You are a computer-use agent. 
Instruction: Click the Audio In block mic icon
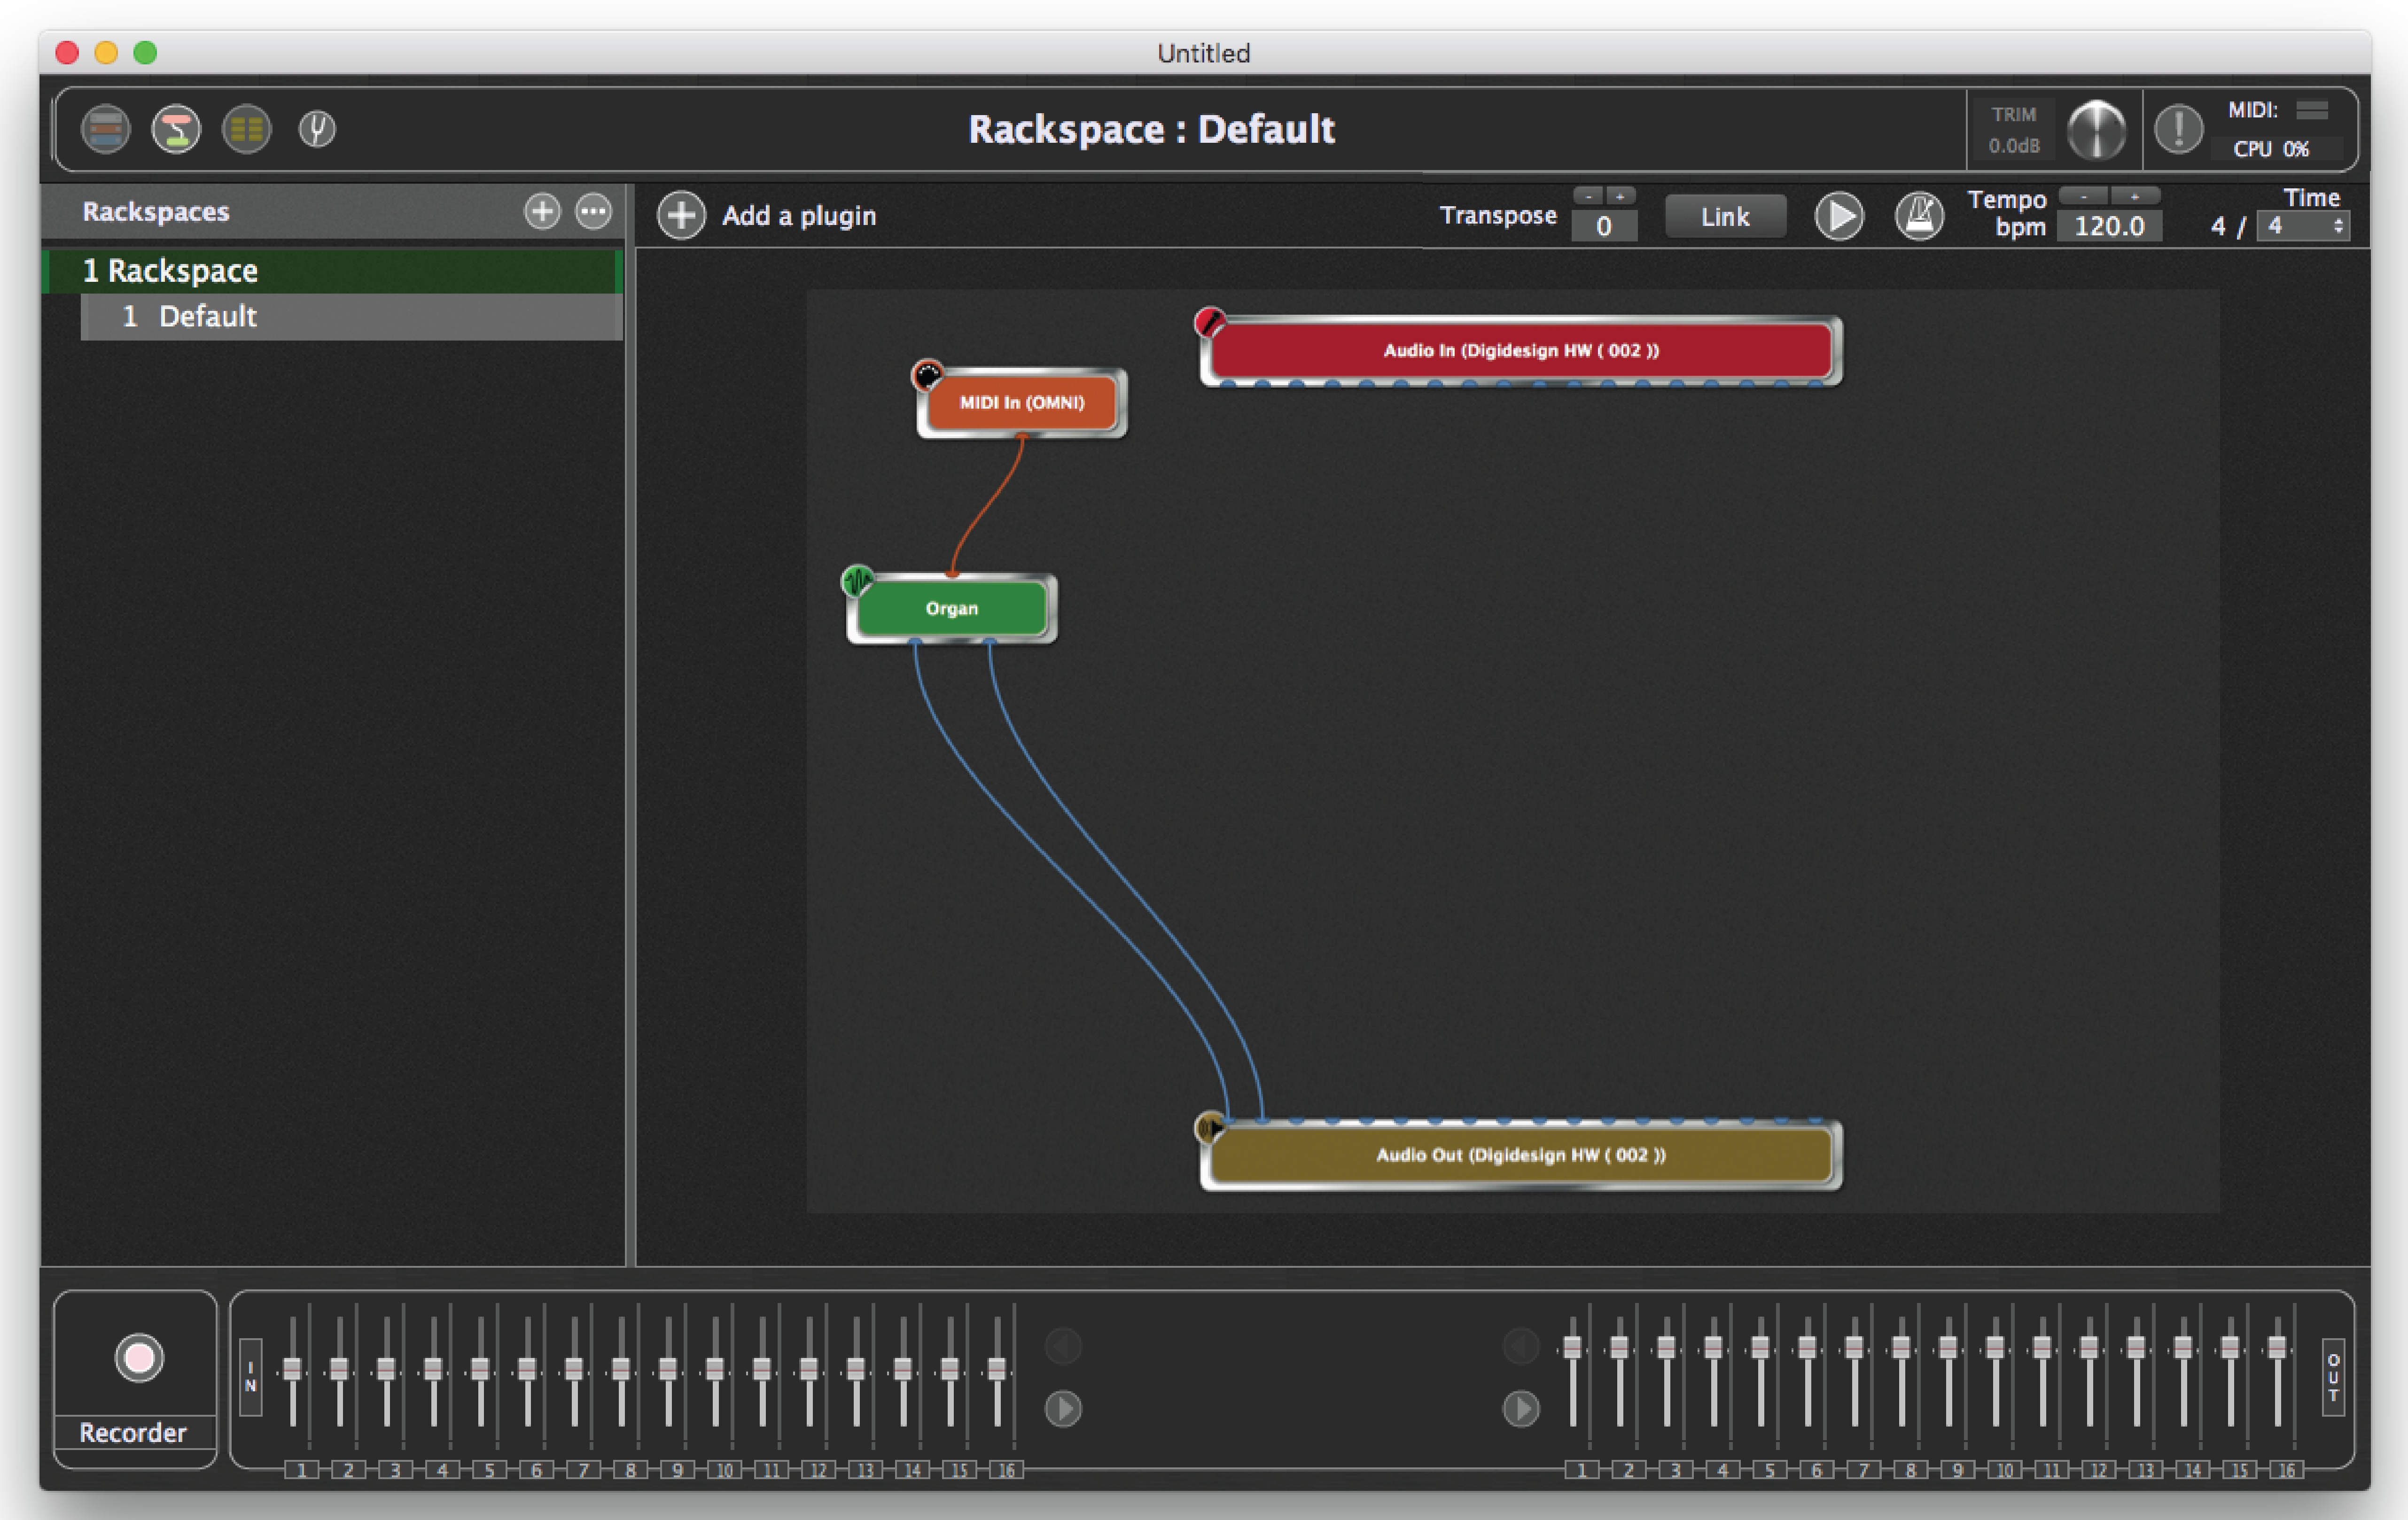coord(1210,322)
